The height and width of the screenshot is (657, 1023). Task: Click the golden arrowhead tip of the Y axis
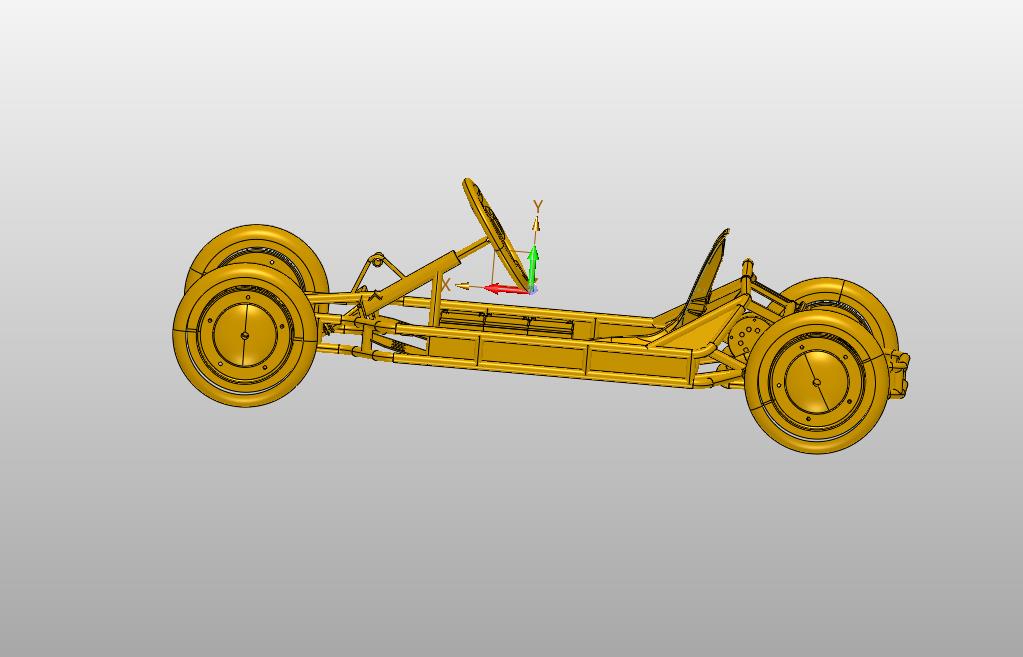pos(536,224)
